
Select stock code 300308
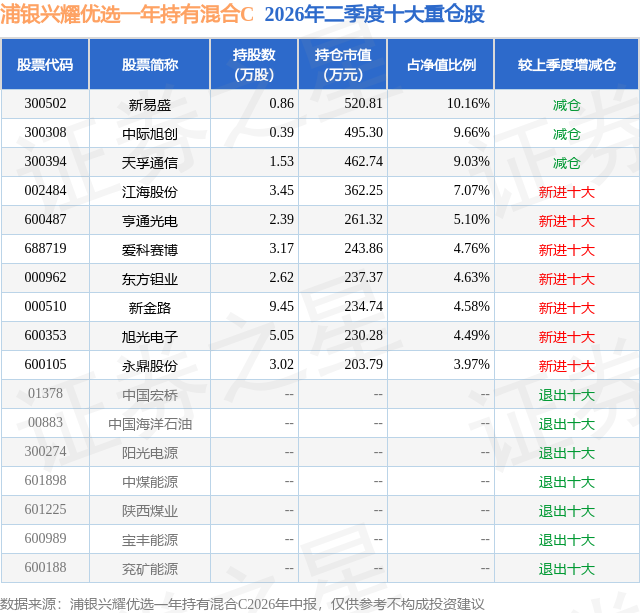point(45,132)
